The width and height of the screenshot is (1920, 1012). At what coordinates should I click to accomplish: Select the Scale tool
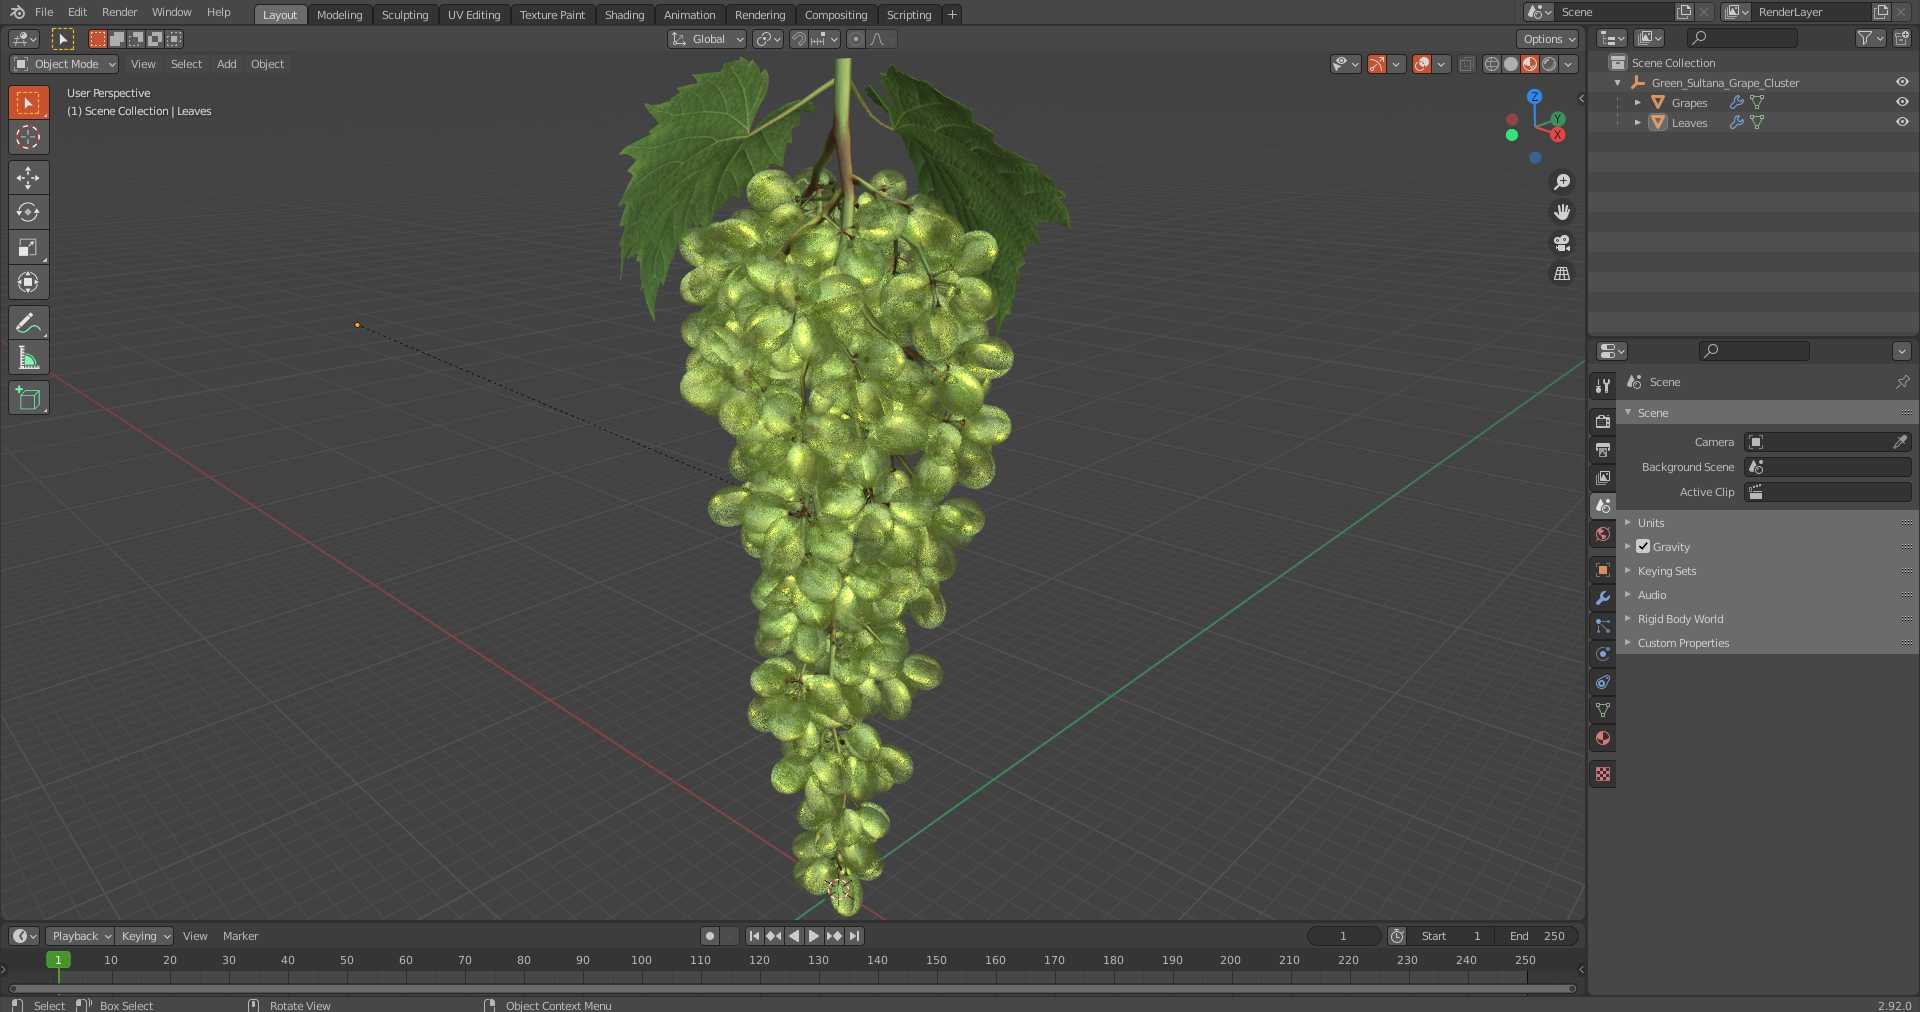[28, 247]
